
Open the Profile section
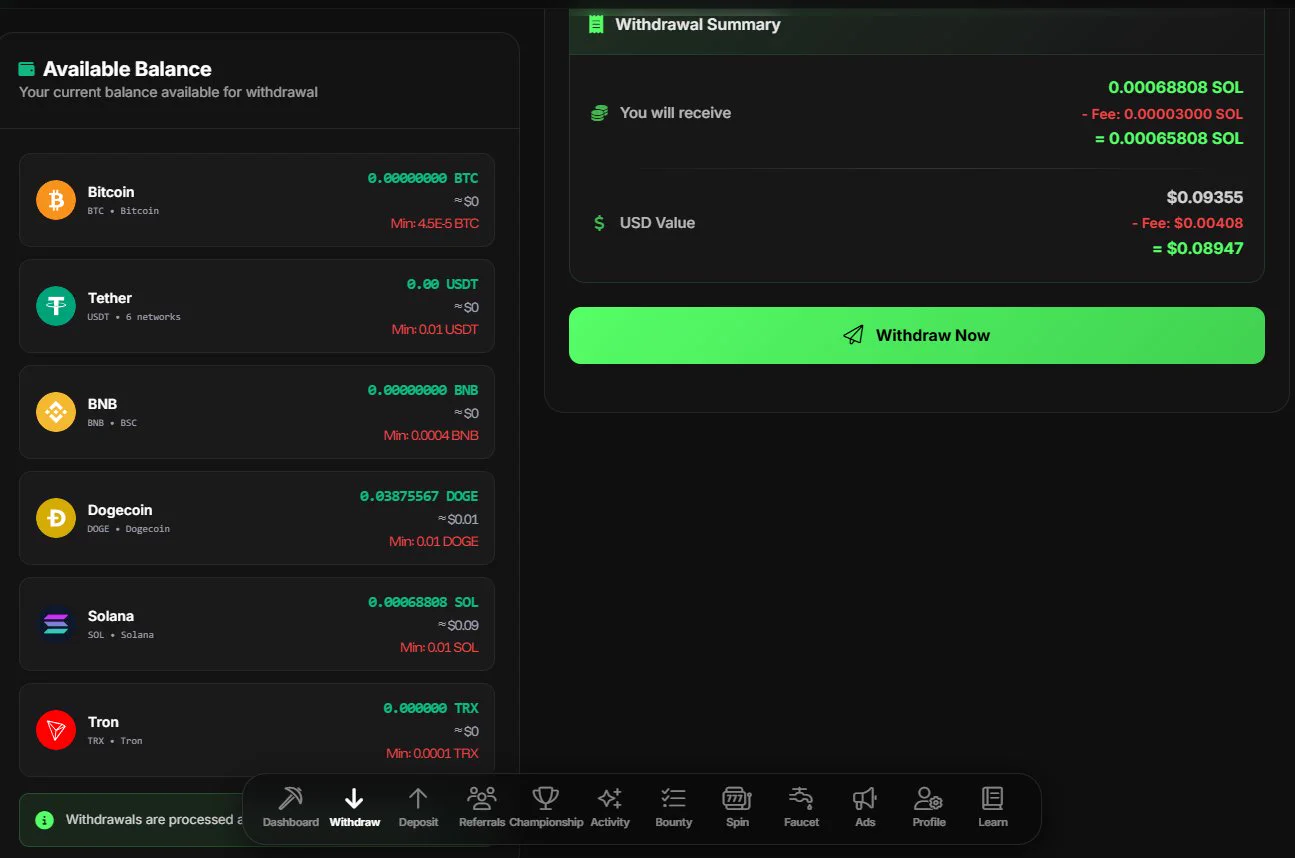tap(929, 808)
